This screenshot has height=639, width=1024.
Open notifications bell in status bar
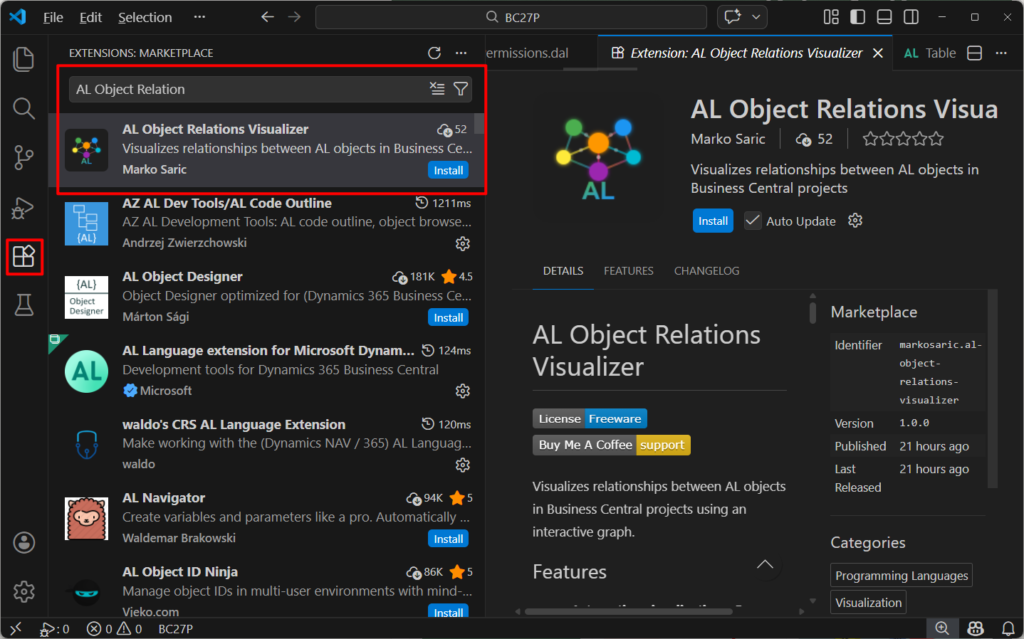(x=1006, y=629)
